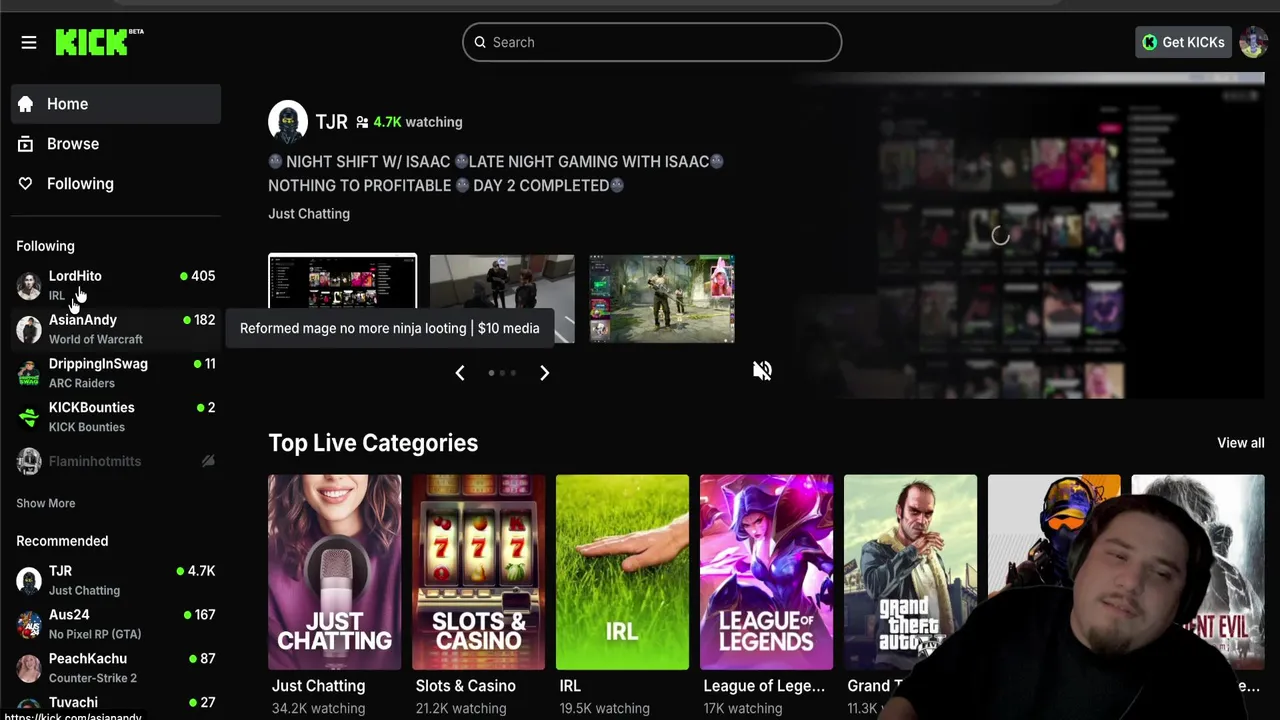Select third featured stream thumbnail
The width and height of the screenshot is (1280, 720).
[662, 299]
